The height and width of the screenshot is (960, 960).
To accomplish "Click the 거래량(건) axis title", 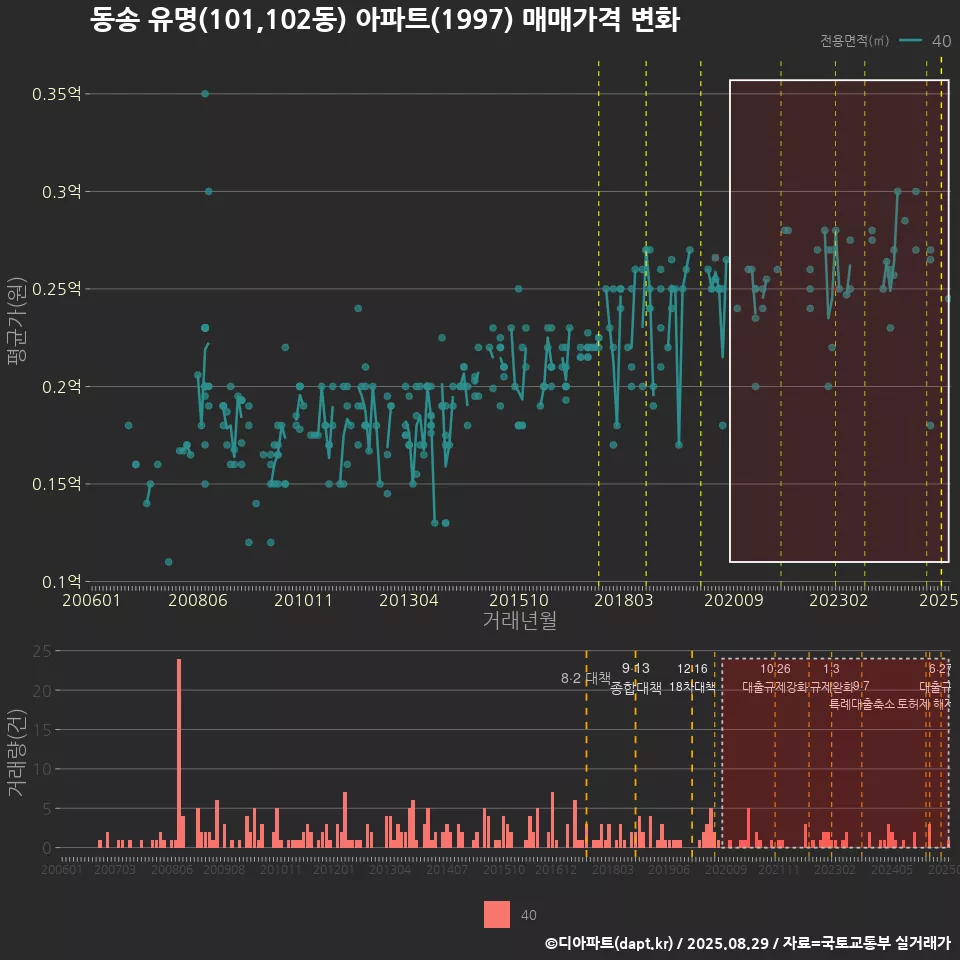I will pos(17,752).
